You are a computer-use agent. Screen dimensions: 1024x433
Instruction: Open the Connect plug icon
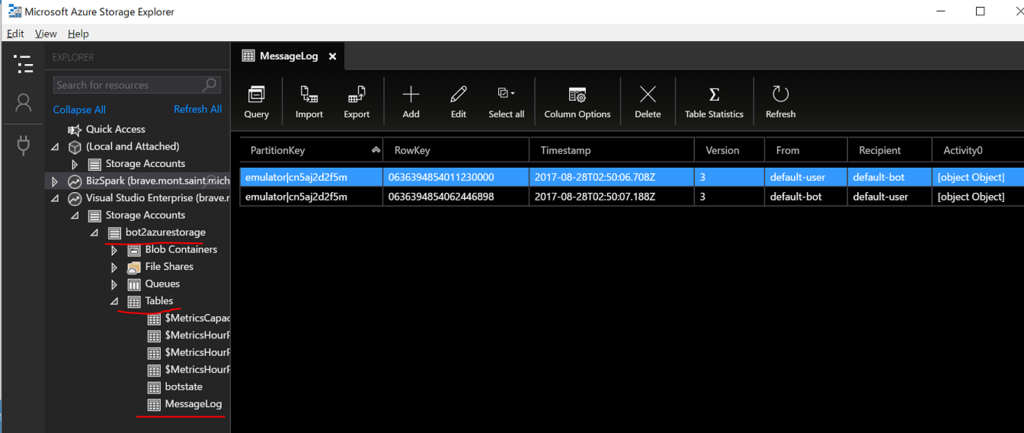[23, 145]
